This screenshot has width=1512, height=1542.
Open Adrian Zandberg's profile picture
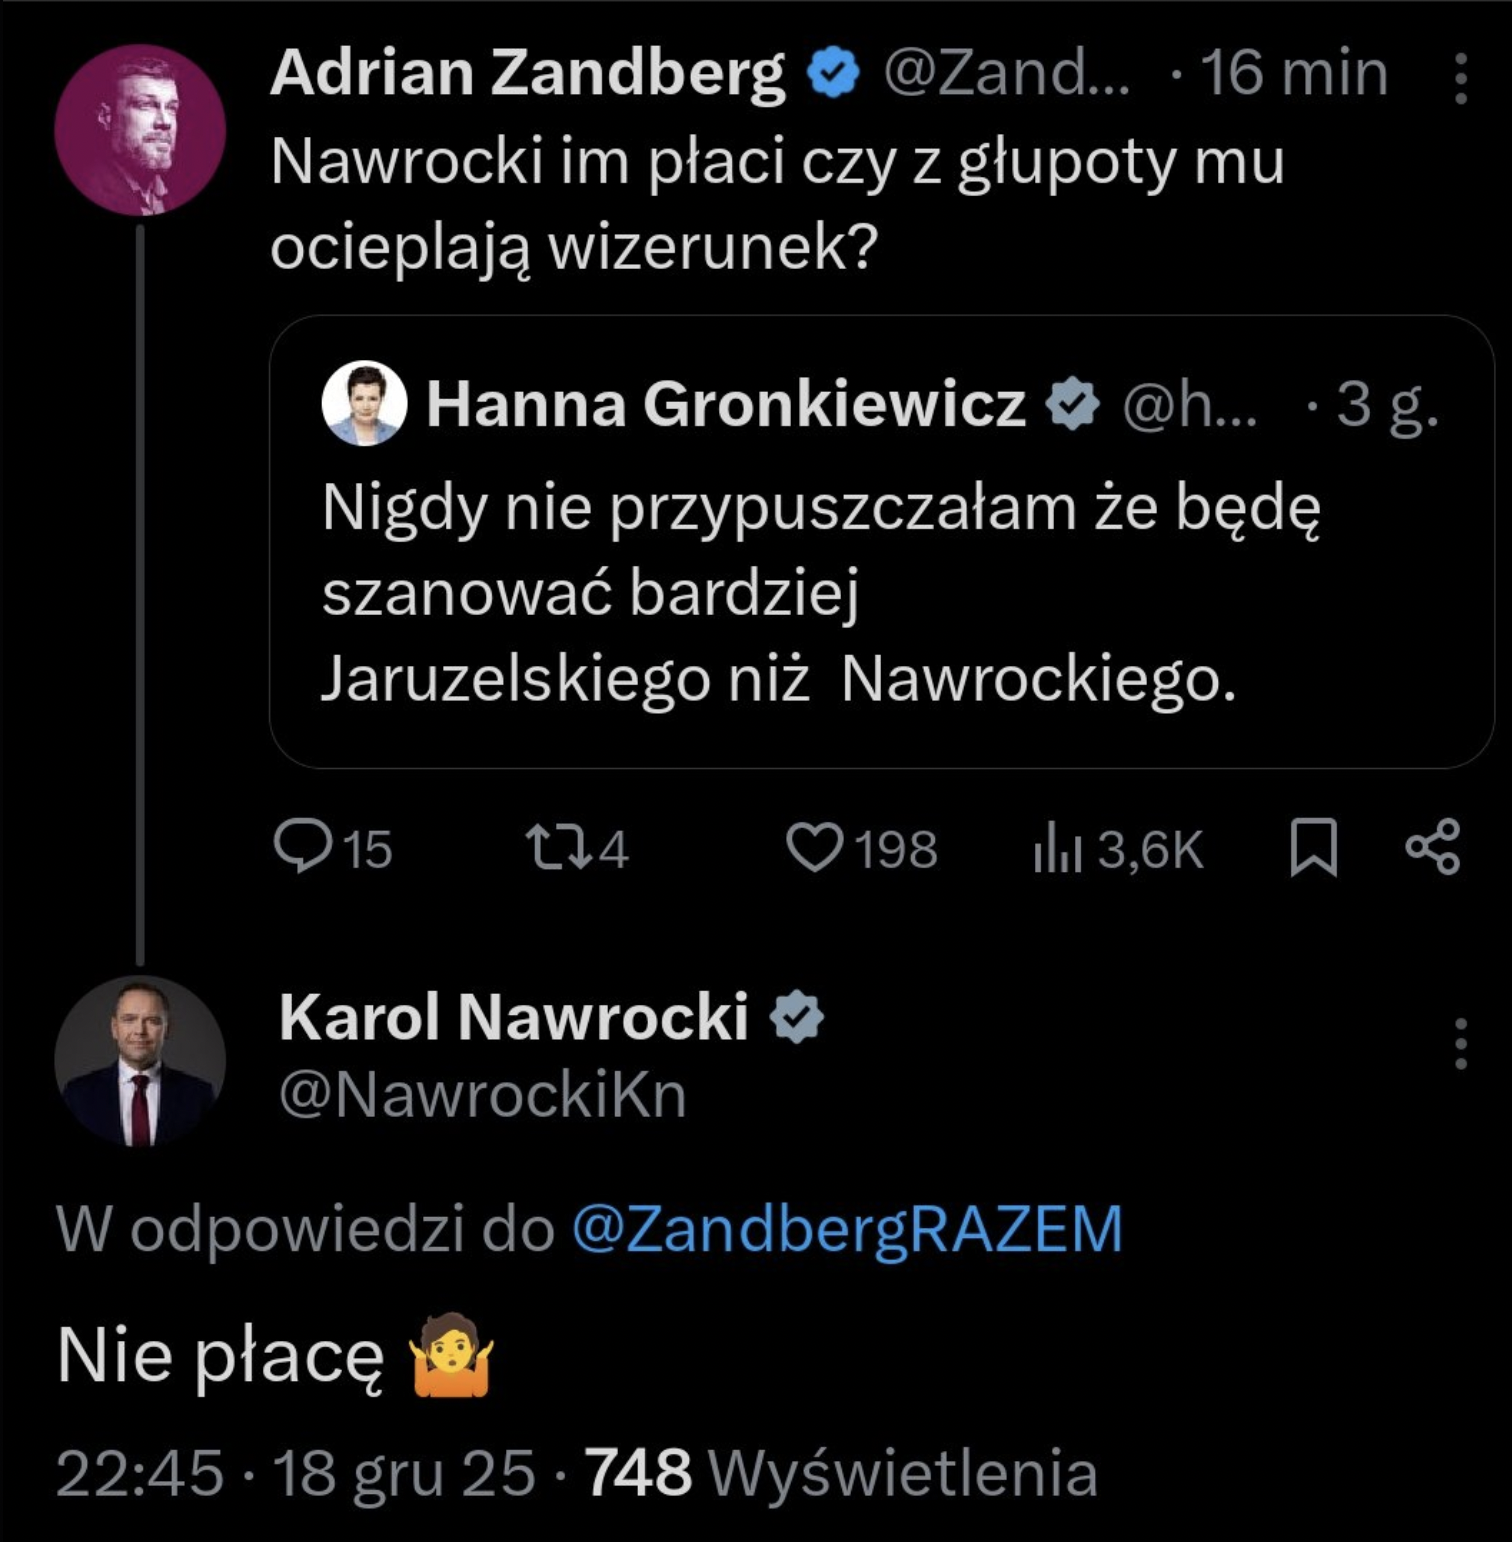[x=140, y=130]
